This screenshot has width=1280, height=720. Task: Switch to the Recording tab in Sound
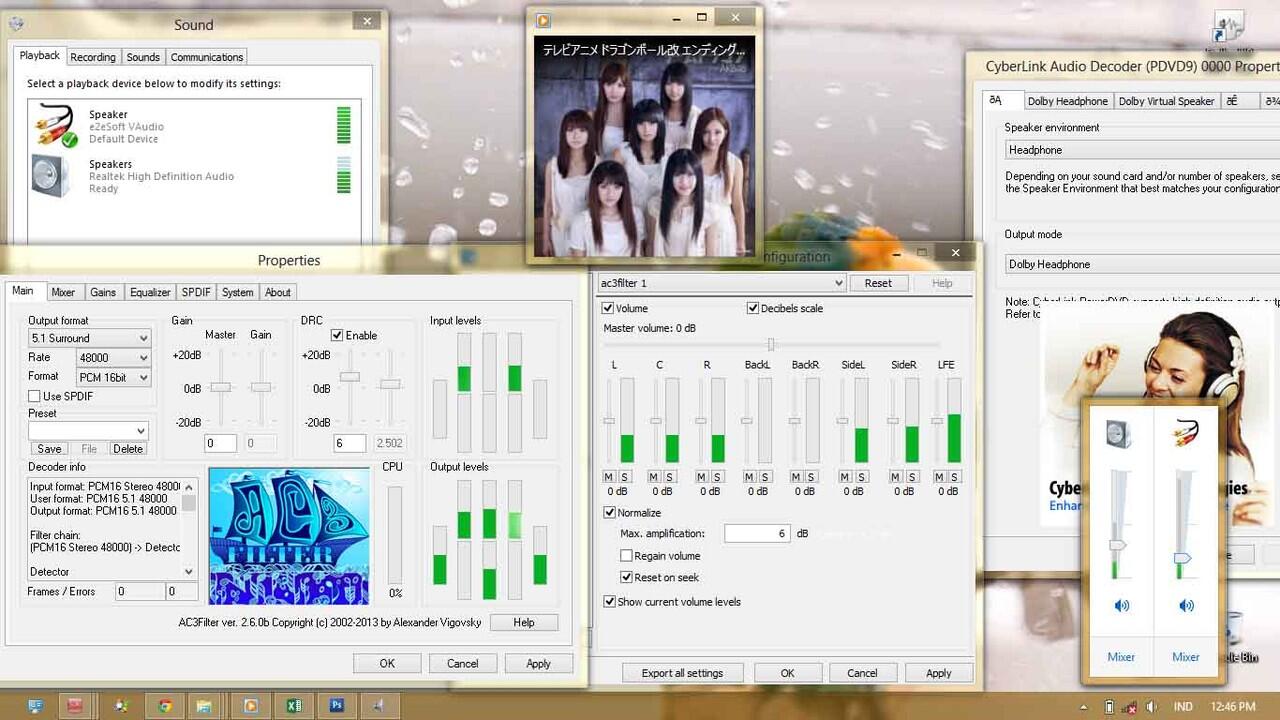point(93,57)
